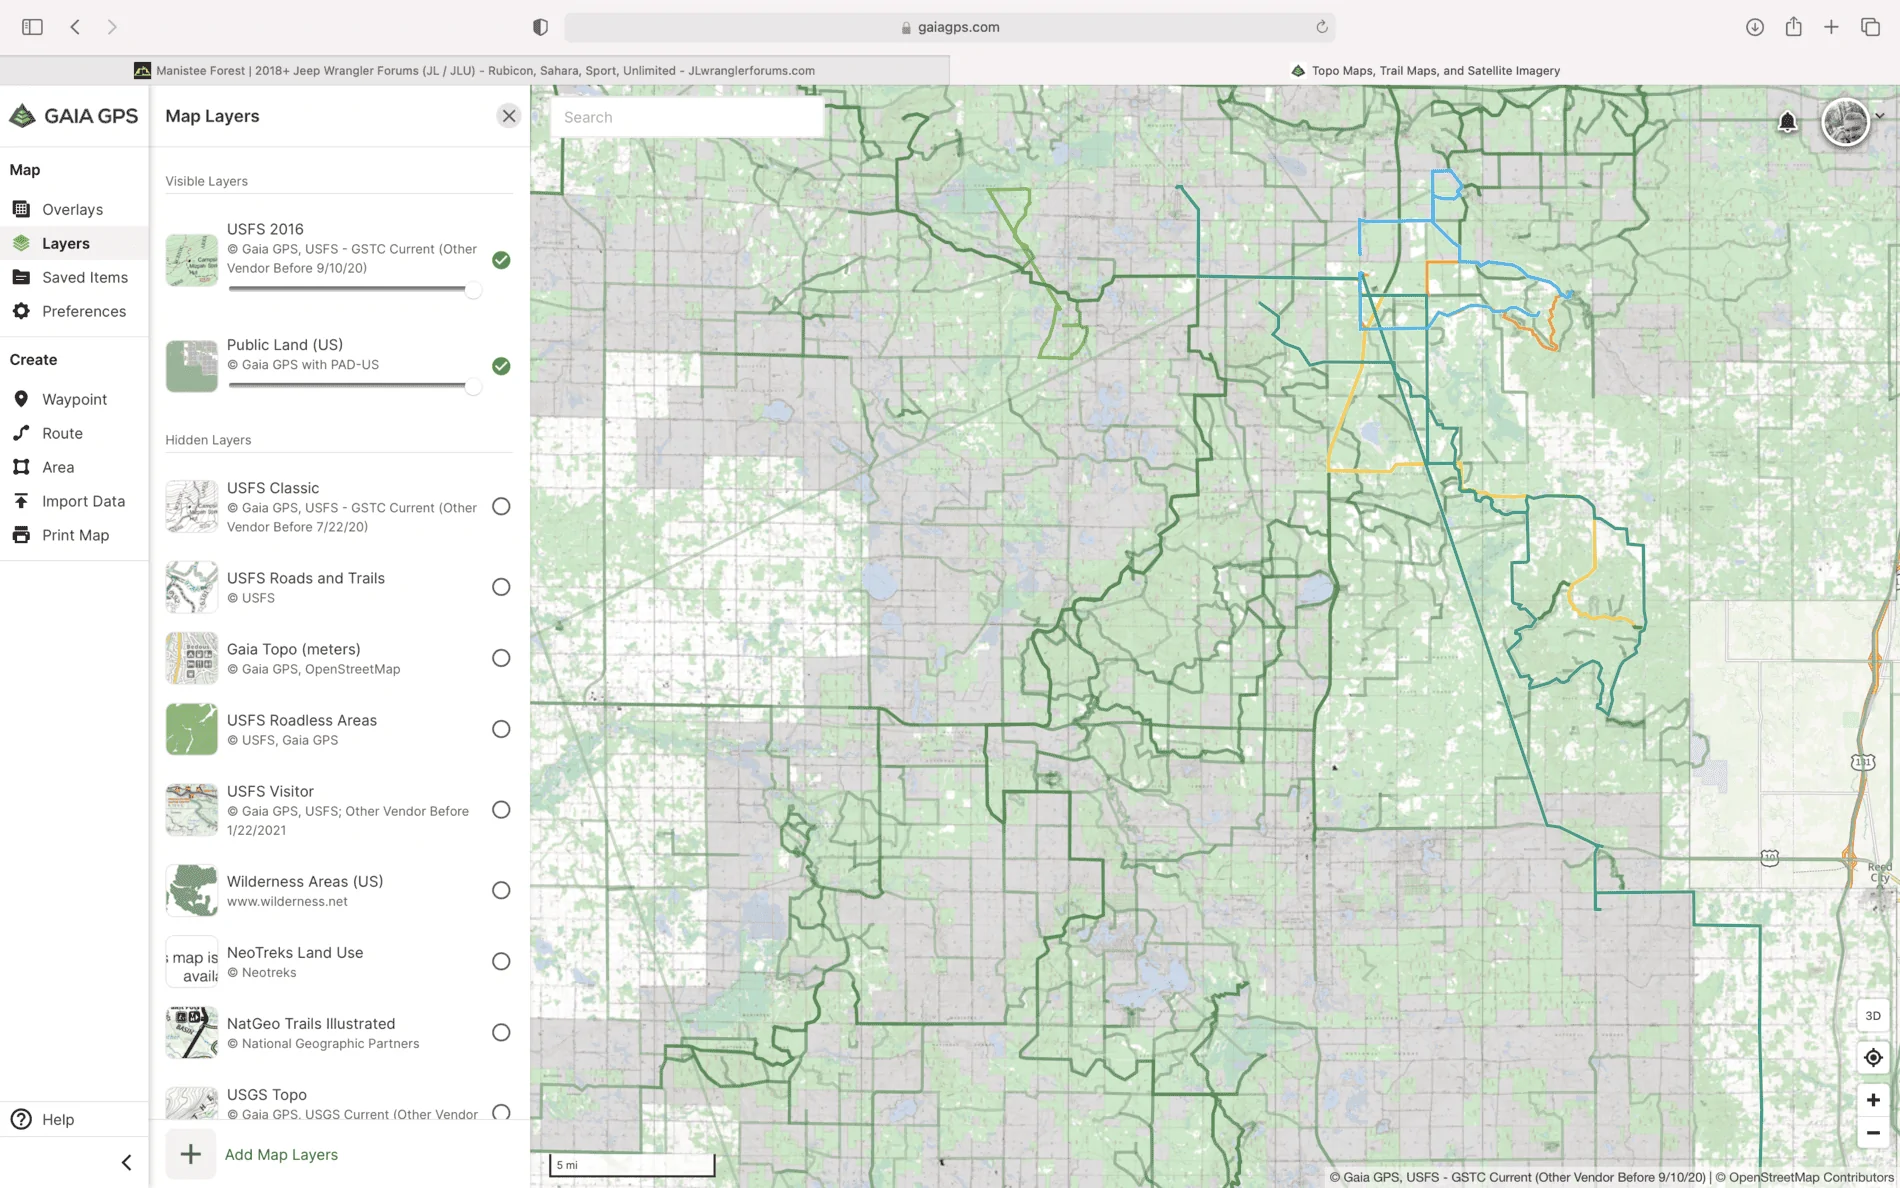Zoom in on the map

pyautogui.click(x=1873, y=1100)
